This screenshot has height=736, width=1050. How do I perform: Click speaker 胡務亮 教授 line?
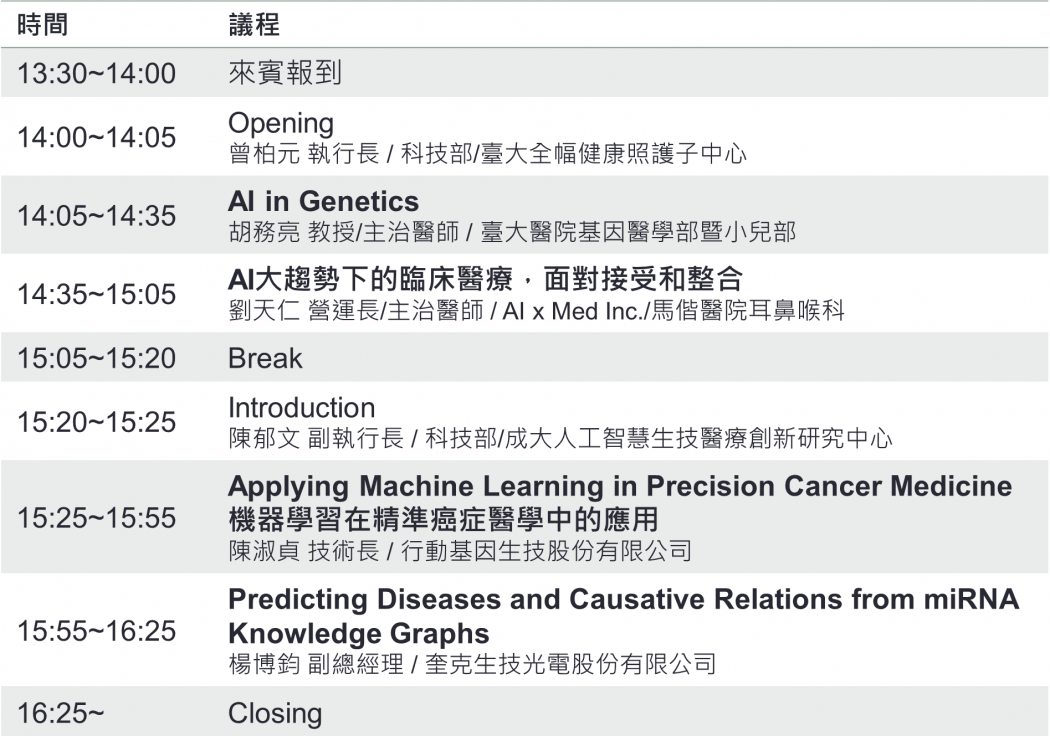[512, 232]
